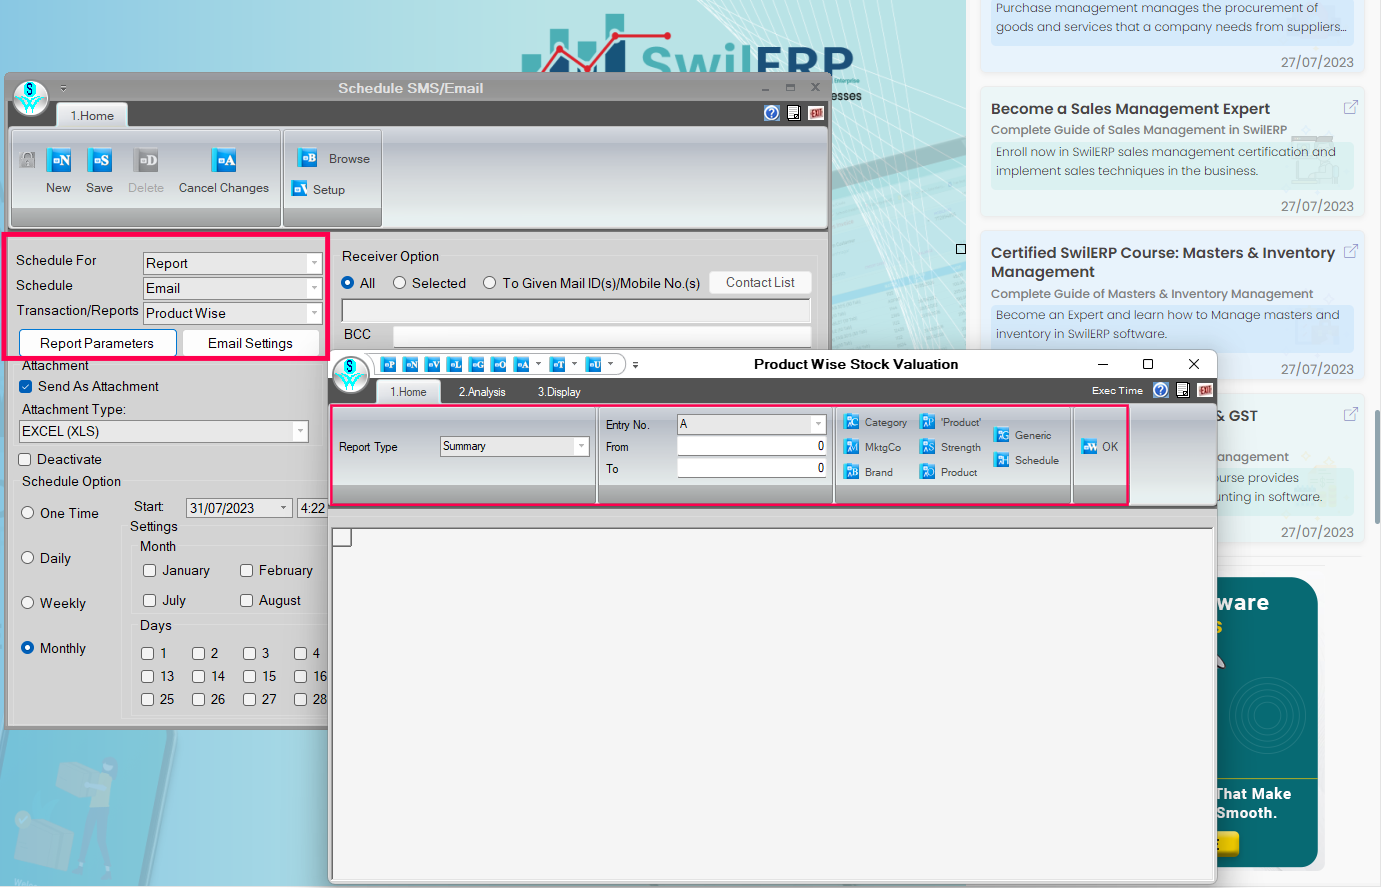Click the New icon in Schedule SMS/Email ribbon
This screenshot has width=1382, height=888.
(60, 160)
